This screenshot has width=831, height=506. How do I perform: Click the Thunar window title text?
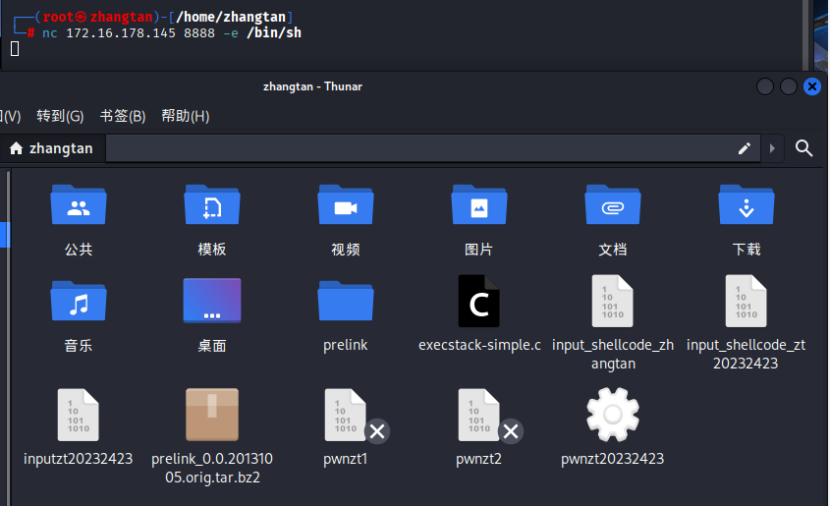[313, 86]
